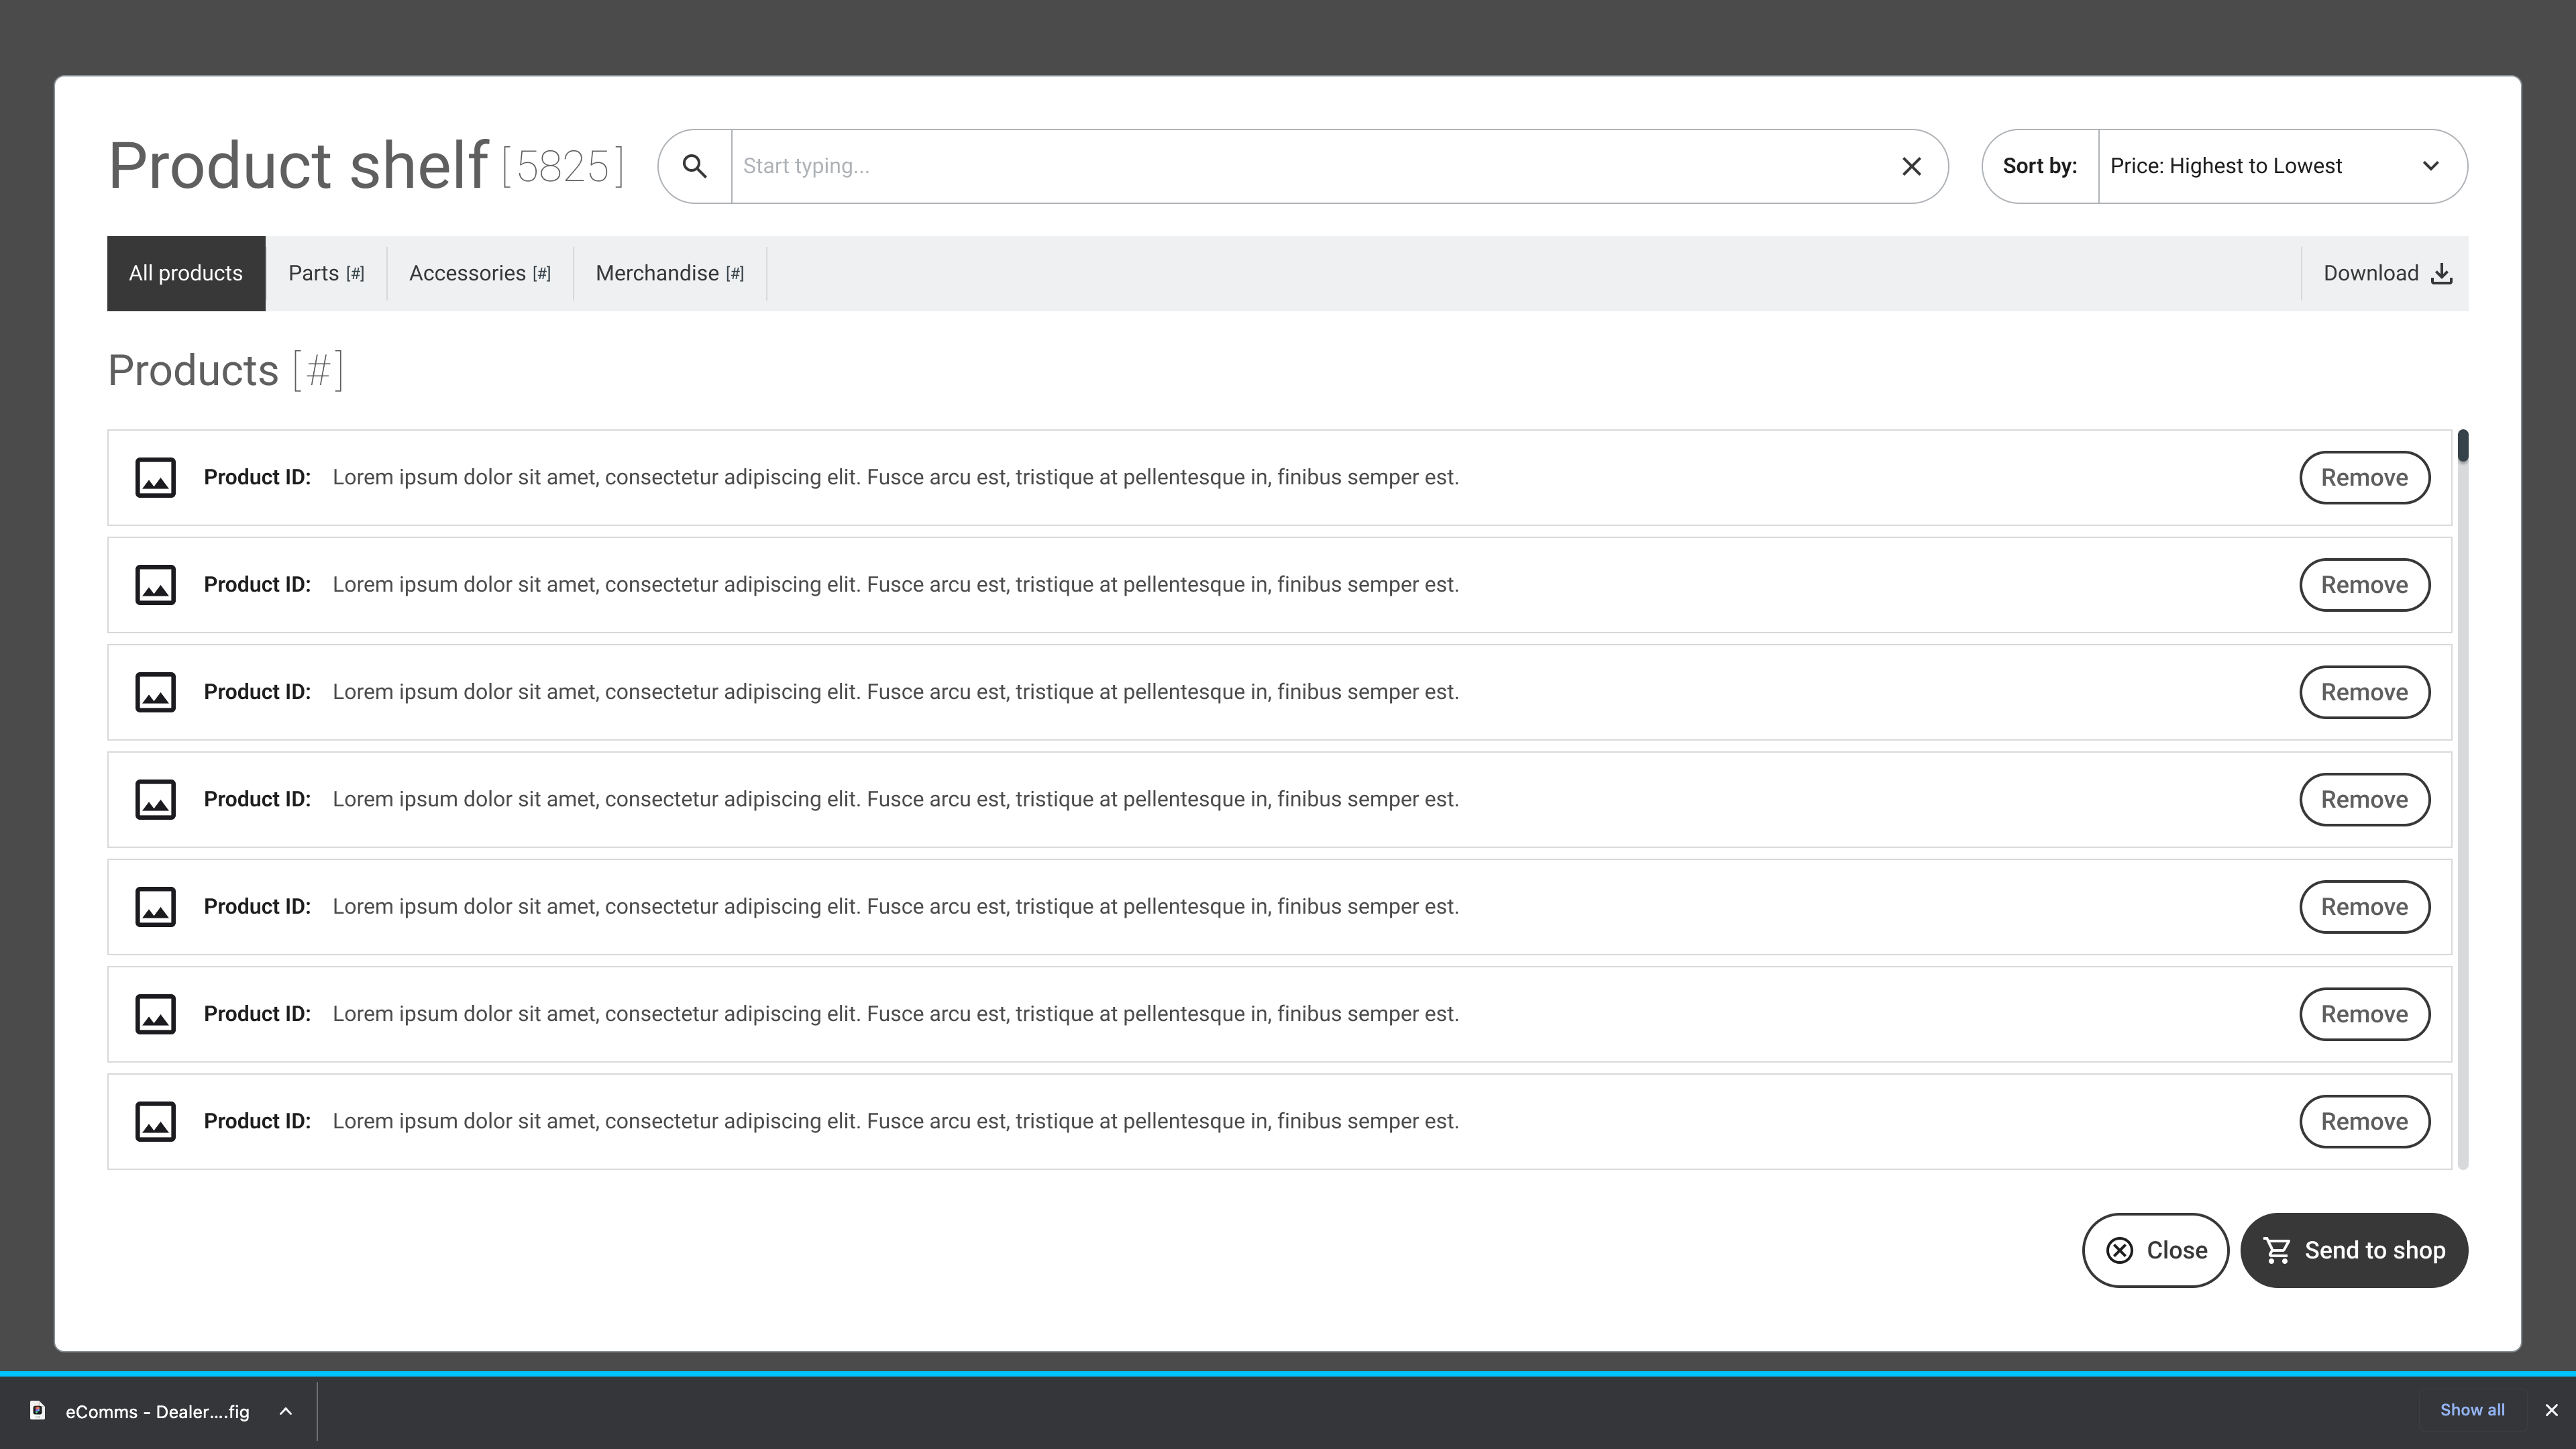Click the last product's image placeholder icon
2576x1449 pixels.
tap(155, 1121)
